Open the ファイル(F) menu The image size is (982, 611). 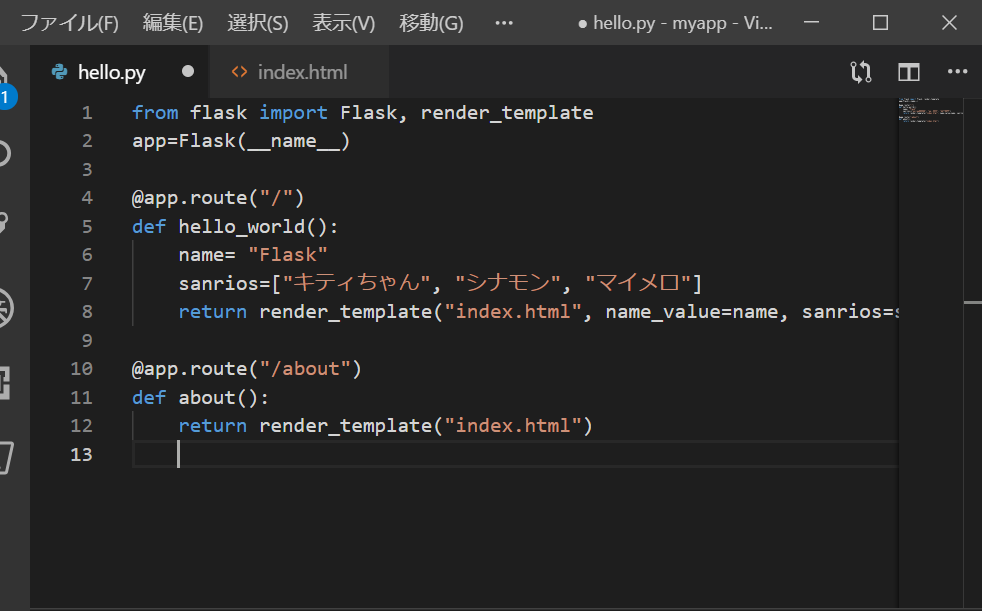coord(70,23)
